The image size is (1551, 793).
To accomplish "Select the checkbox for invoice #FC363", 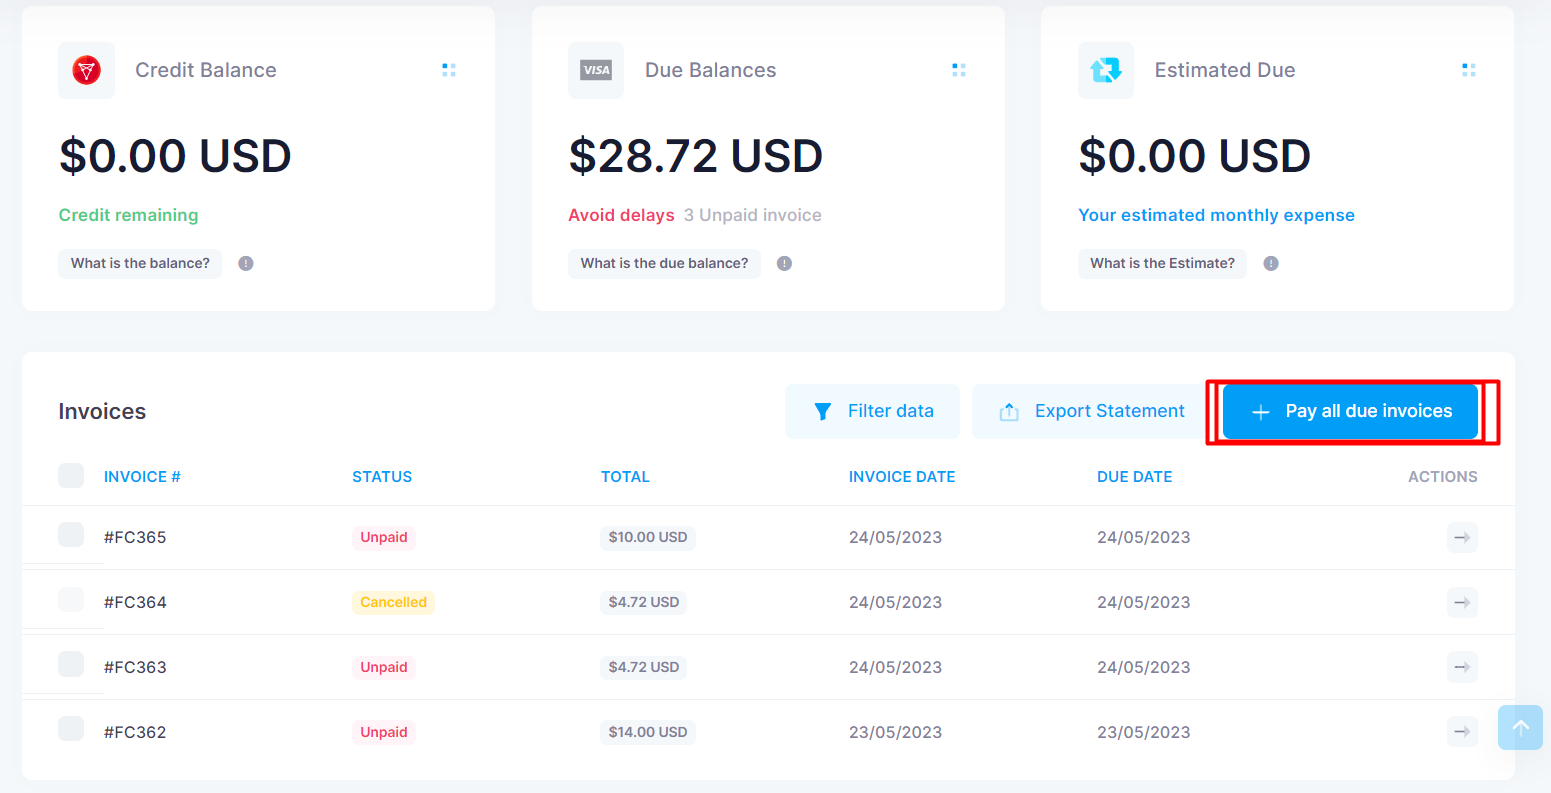I will pos(71,664).
